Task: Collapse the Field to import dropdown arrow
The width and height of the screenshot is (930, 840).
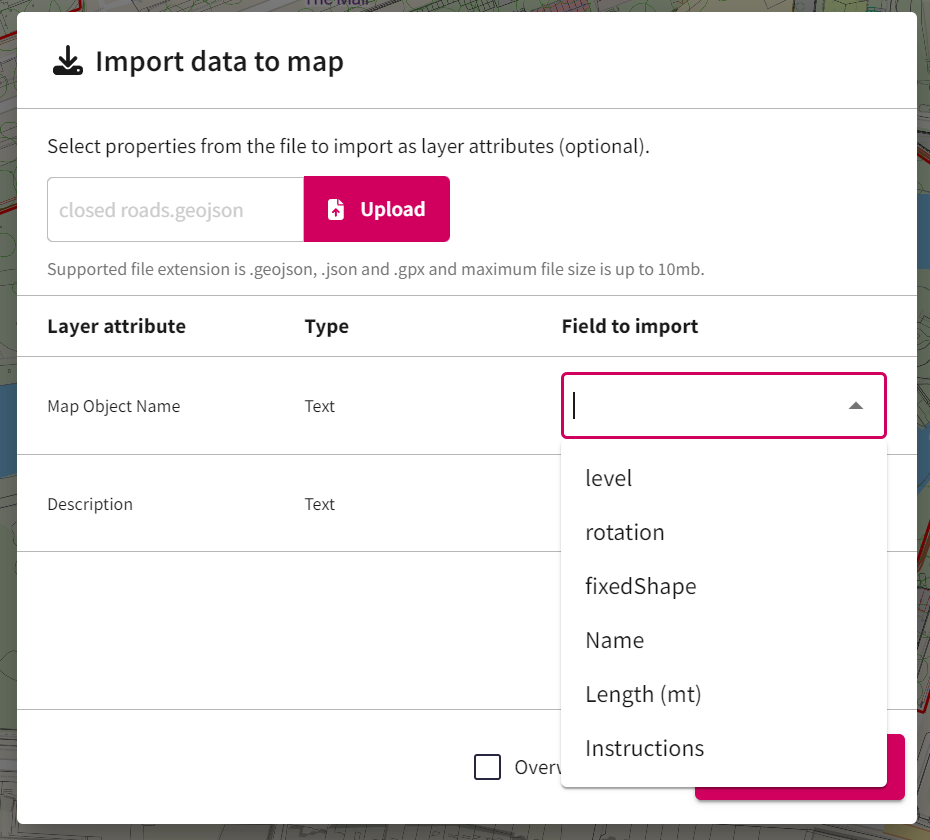Action: 855,406
